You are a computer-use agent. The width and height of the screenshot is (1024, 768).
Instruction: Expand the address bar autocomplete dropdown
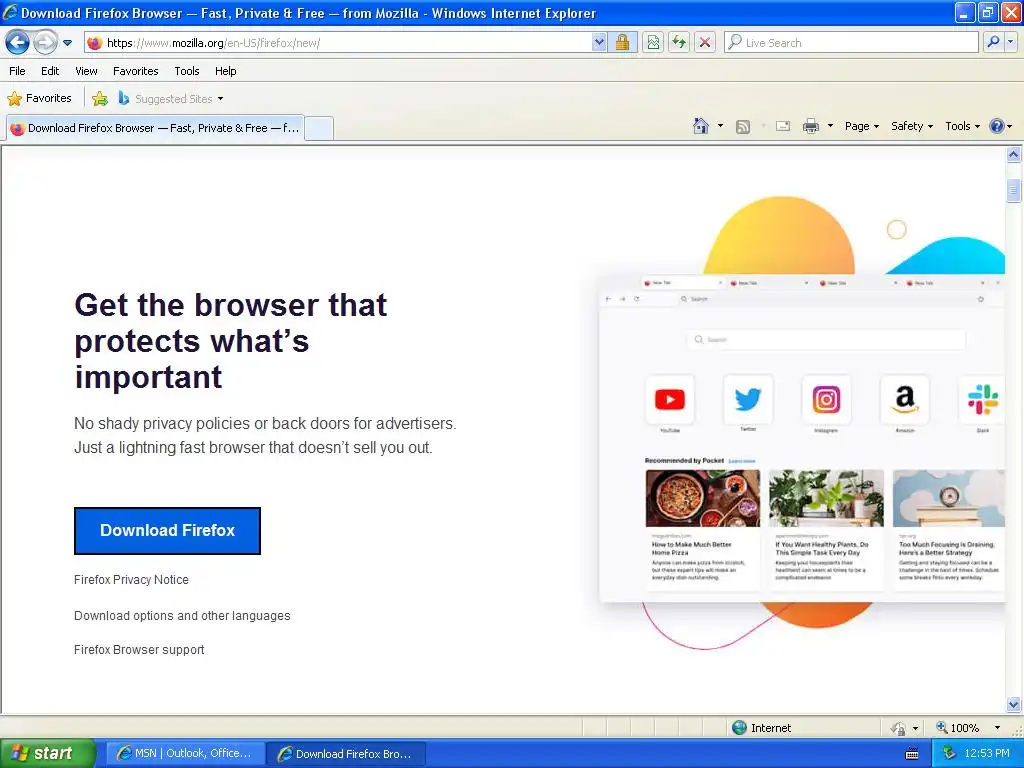tap(600, 43)
